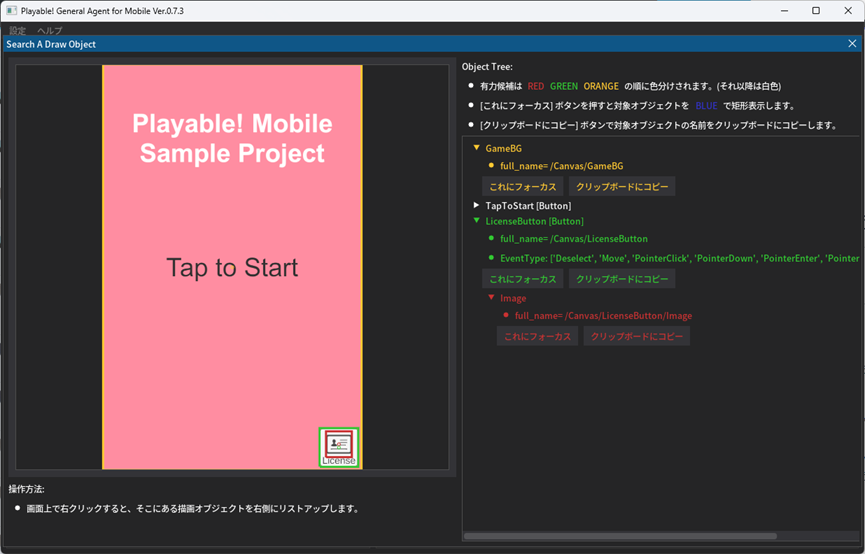The image size is (865, 554).
Task: Click the Object Tree: heading
Action: 487,67
